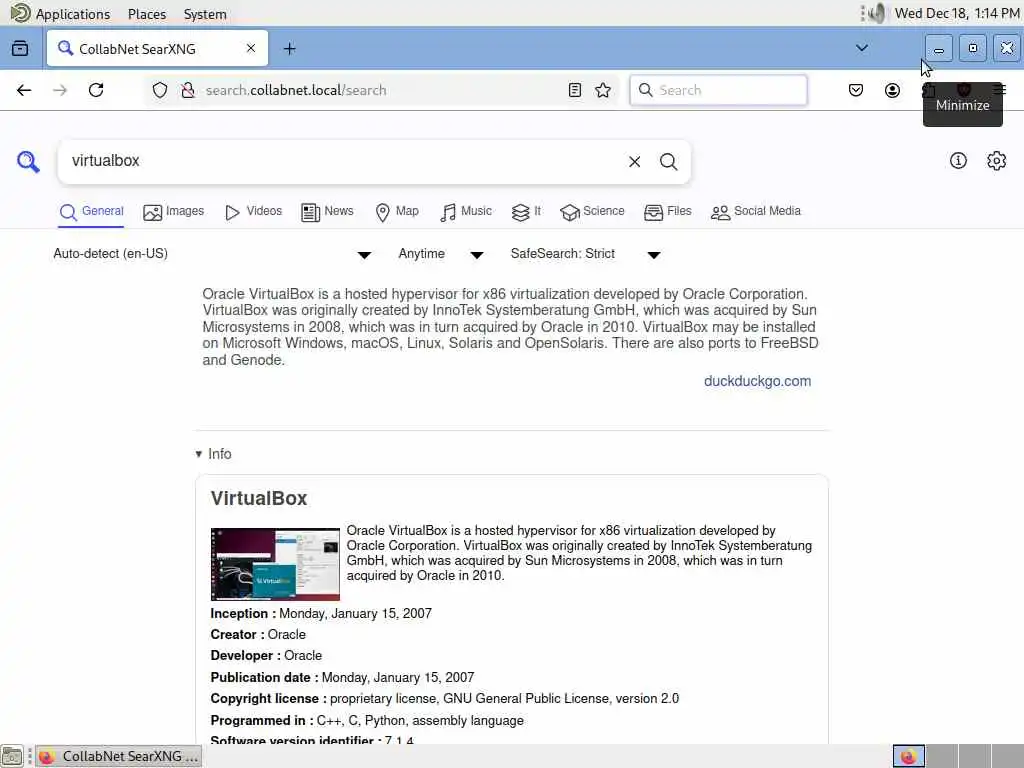Switch to the Social Media category
Viewport: 1024px width, 768px height.
pyautogui.click(x=756, y=212)
